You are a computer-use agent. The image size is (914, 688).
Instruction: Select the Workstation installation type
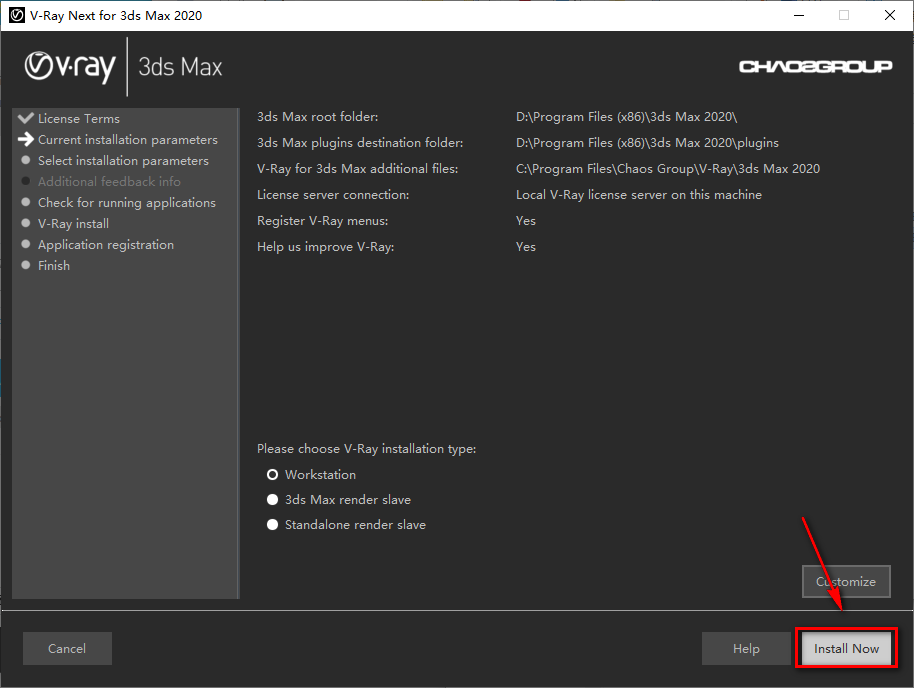coord(272,474)
